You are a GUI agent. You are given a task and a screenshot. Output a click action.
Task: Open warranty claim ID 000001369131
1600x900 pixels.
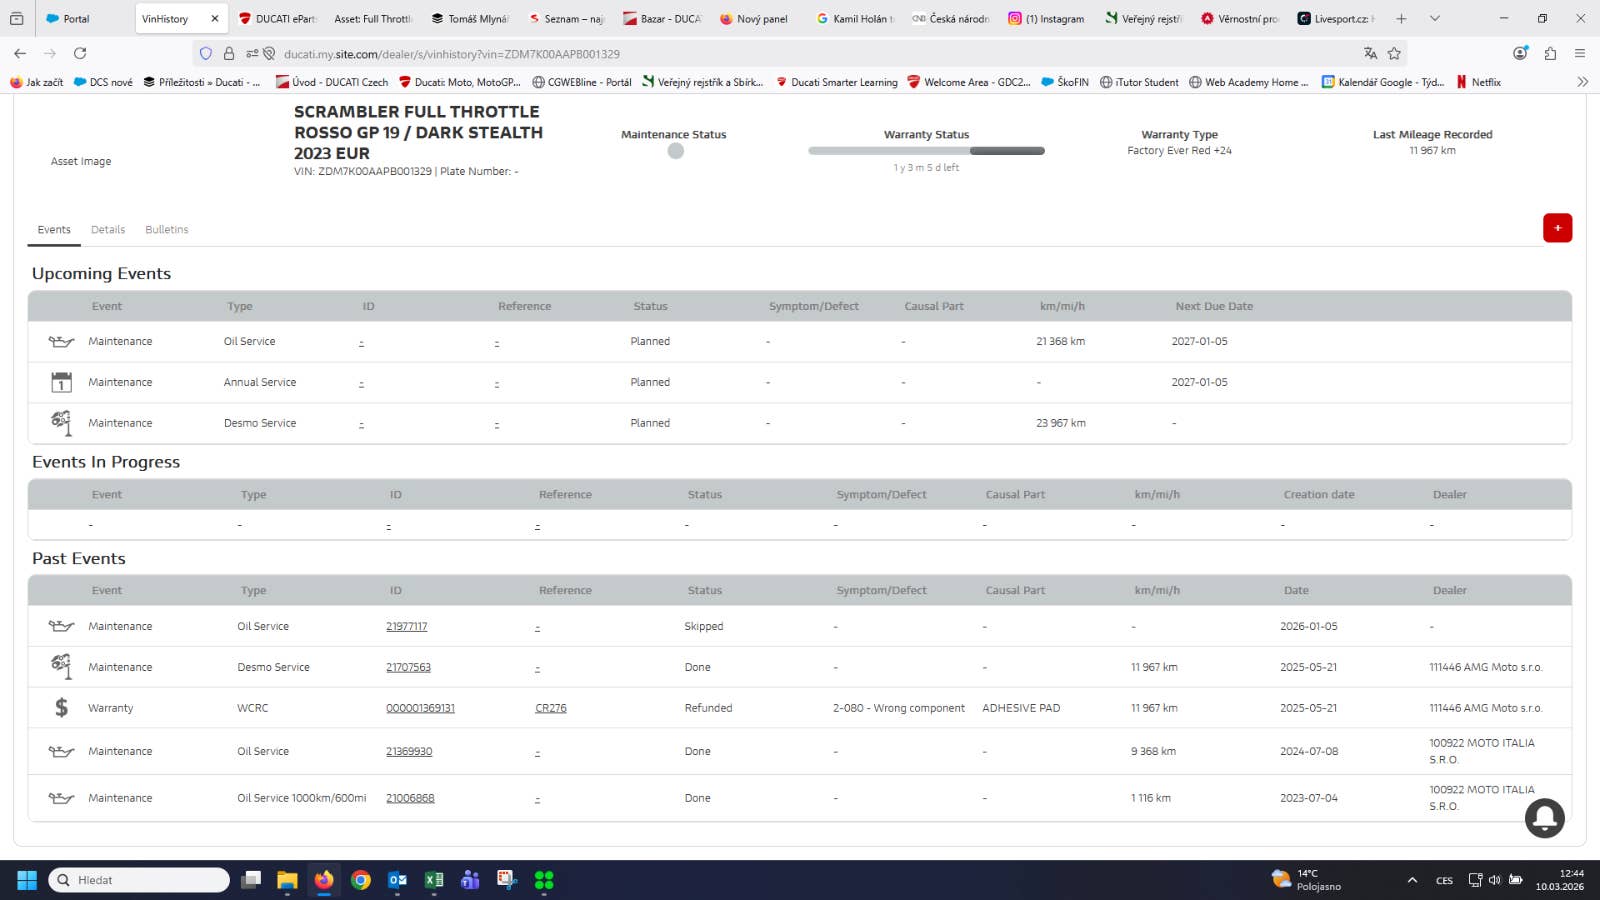coord(420,708)
